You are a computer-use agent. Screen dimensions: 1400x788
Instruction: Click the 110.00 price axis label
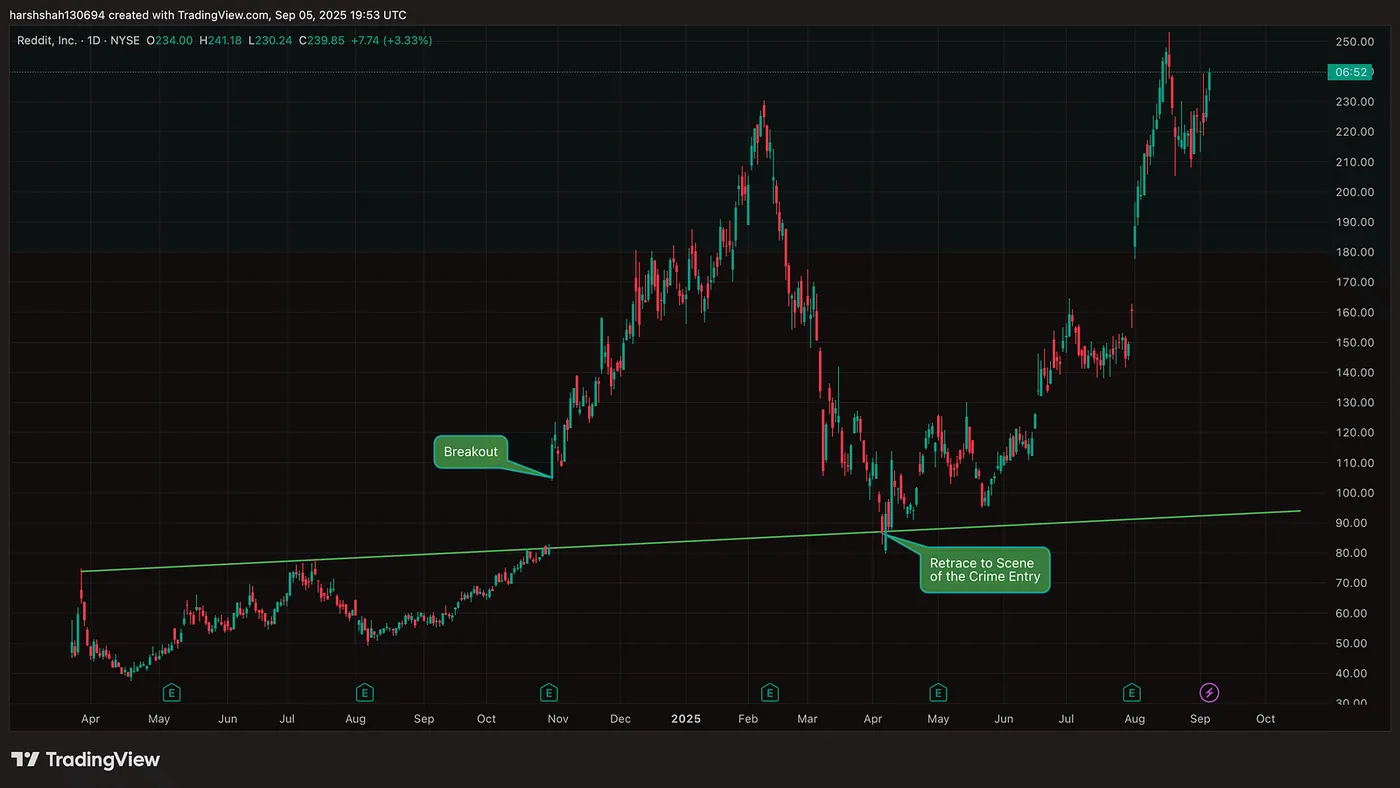[1354, 463]
